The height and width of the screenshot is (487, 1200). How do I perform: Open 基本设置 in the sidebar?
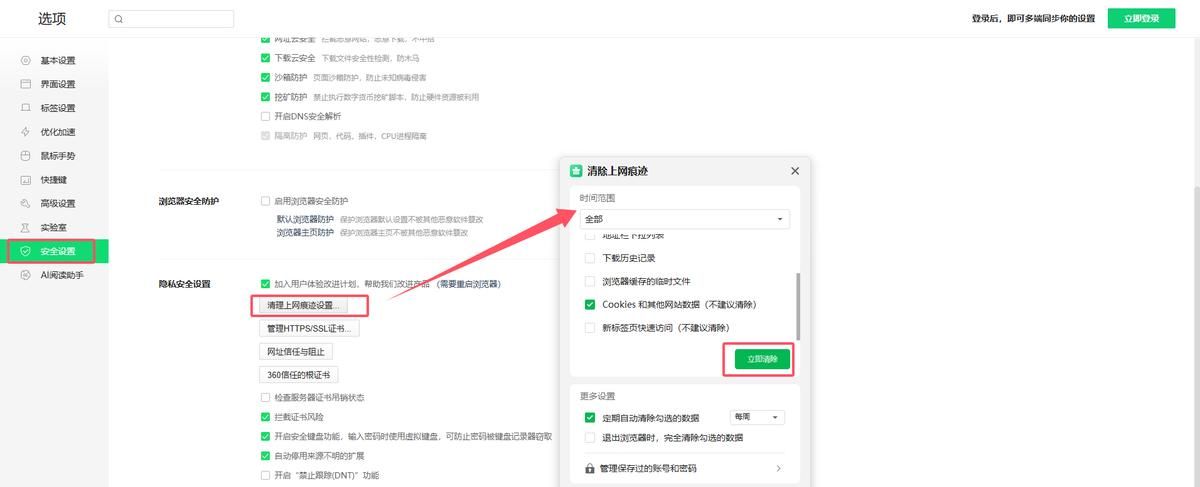(57, 60)
